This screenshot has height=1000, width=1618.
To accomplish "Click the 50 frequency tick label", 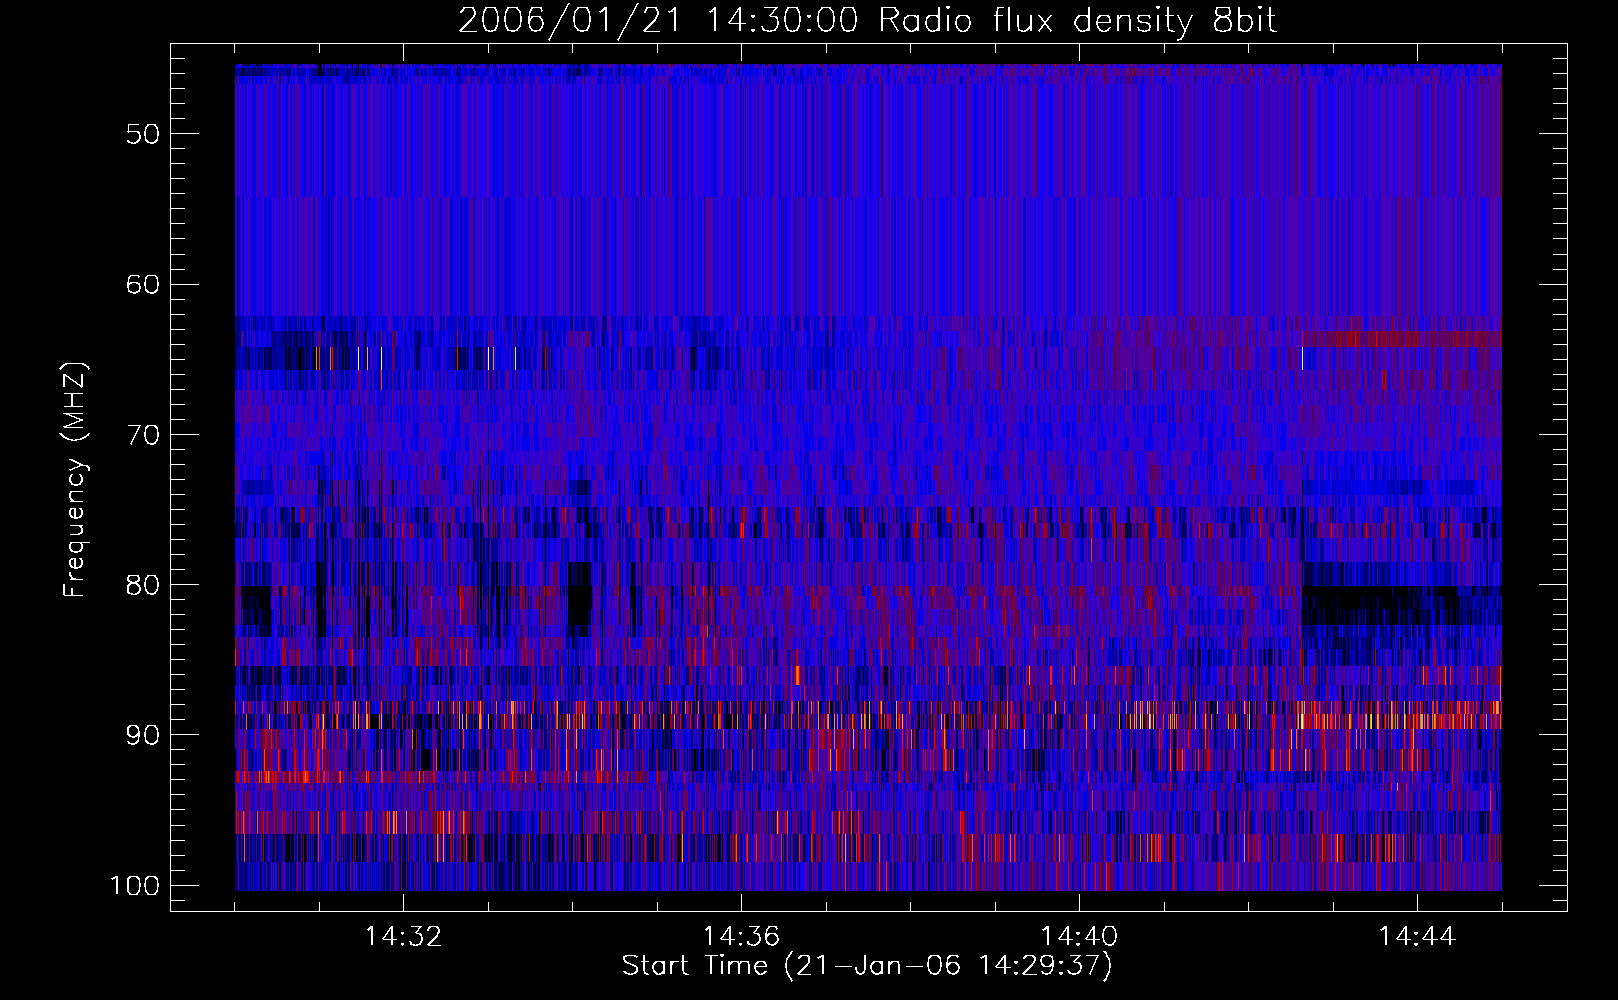I will tap(143, 134).
